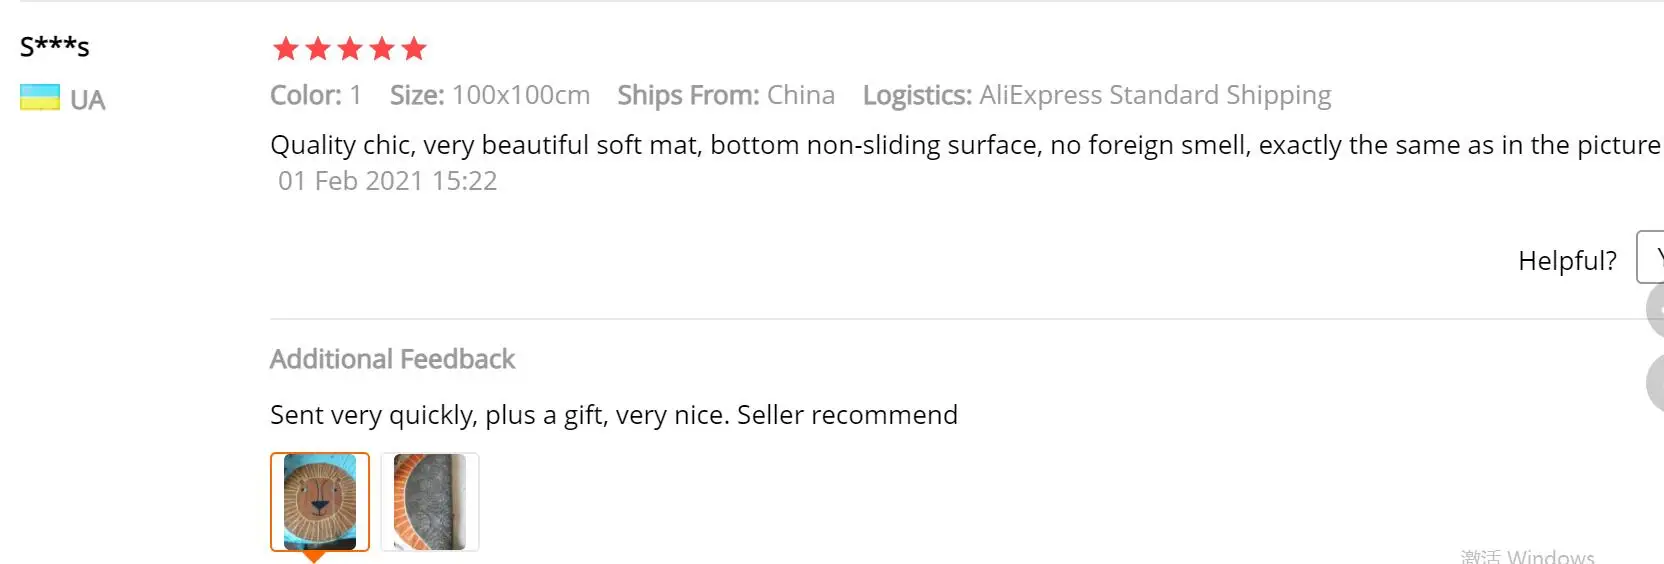The image size is (1664, 564).
Task: Click the second red rating star
Action: 318,48
